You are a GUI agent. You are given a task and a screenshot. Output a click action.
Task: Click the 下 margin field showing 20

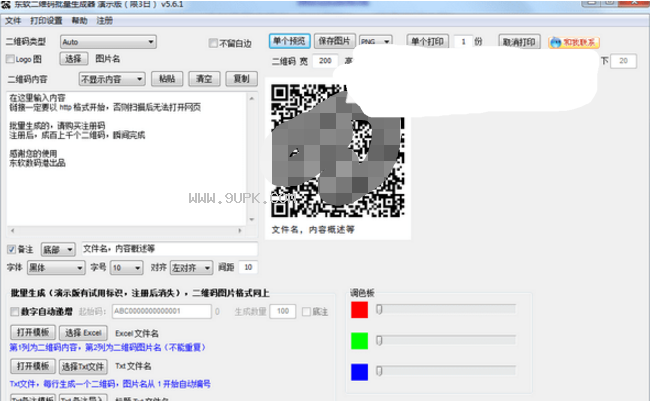coord(623,61)
